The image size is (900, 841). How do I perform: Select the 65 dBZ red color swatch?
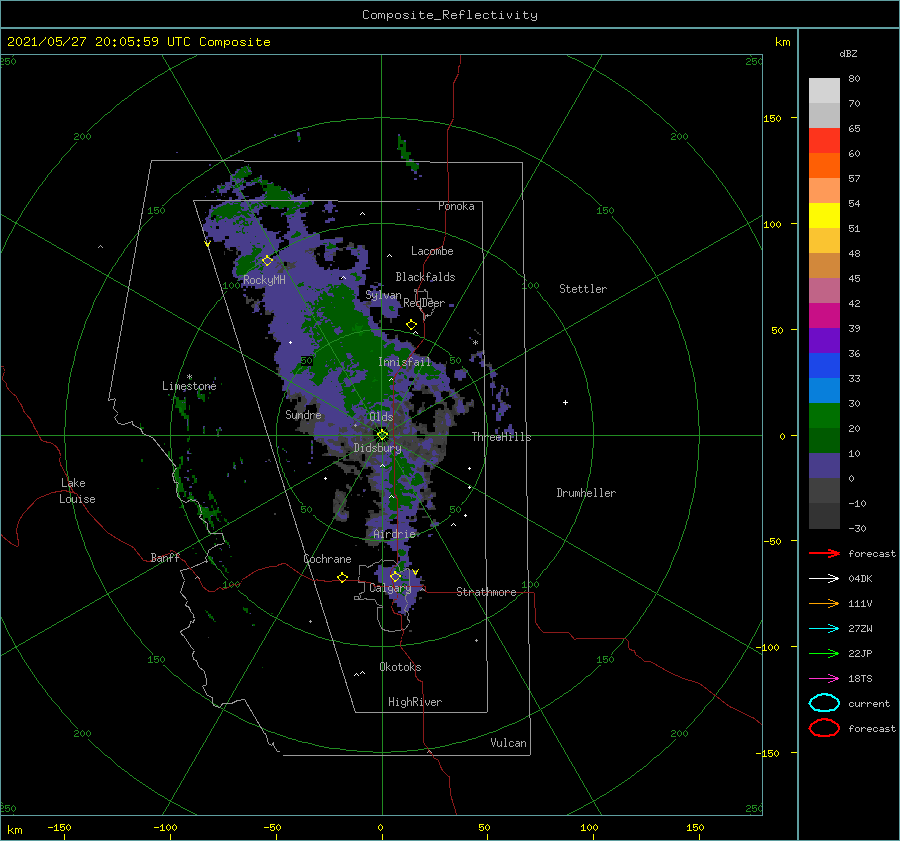coord(824,141)
